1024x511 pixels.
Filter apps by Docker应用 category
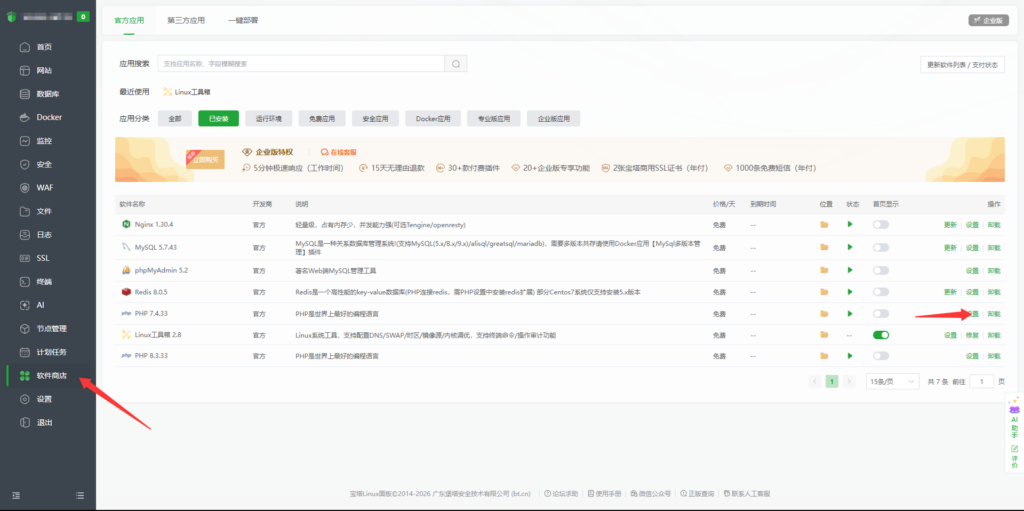433,118
